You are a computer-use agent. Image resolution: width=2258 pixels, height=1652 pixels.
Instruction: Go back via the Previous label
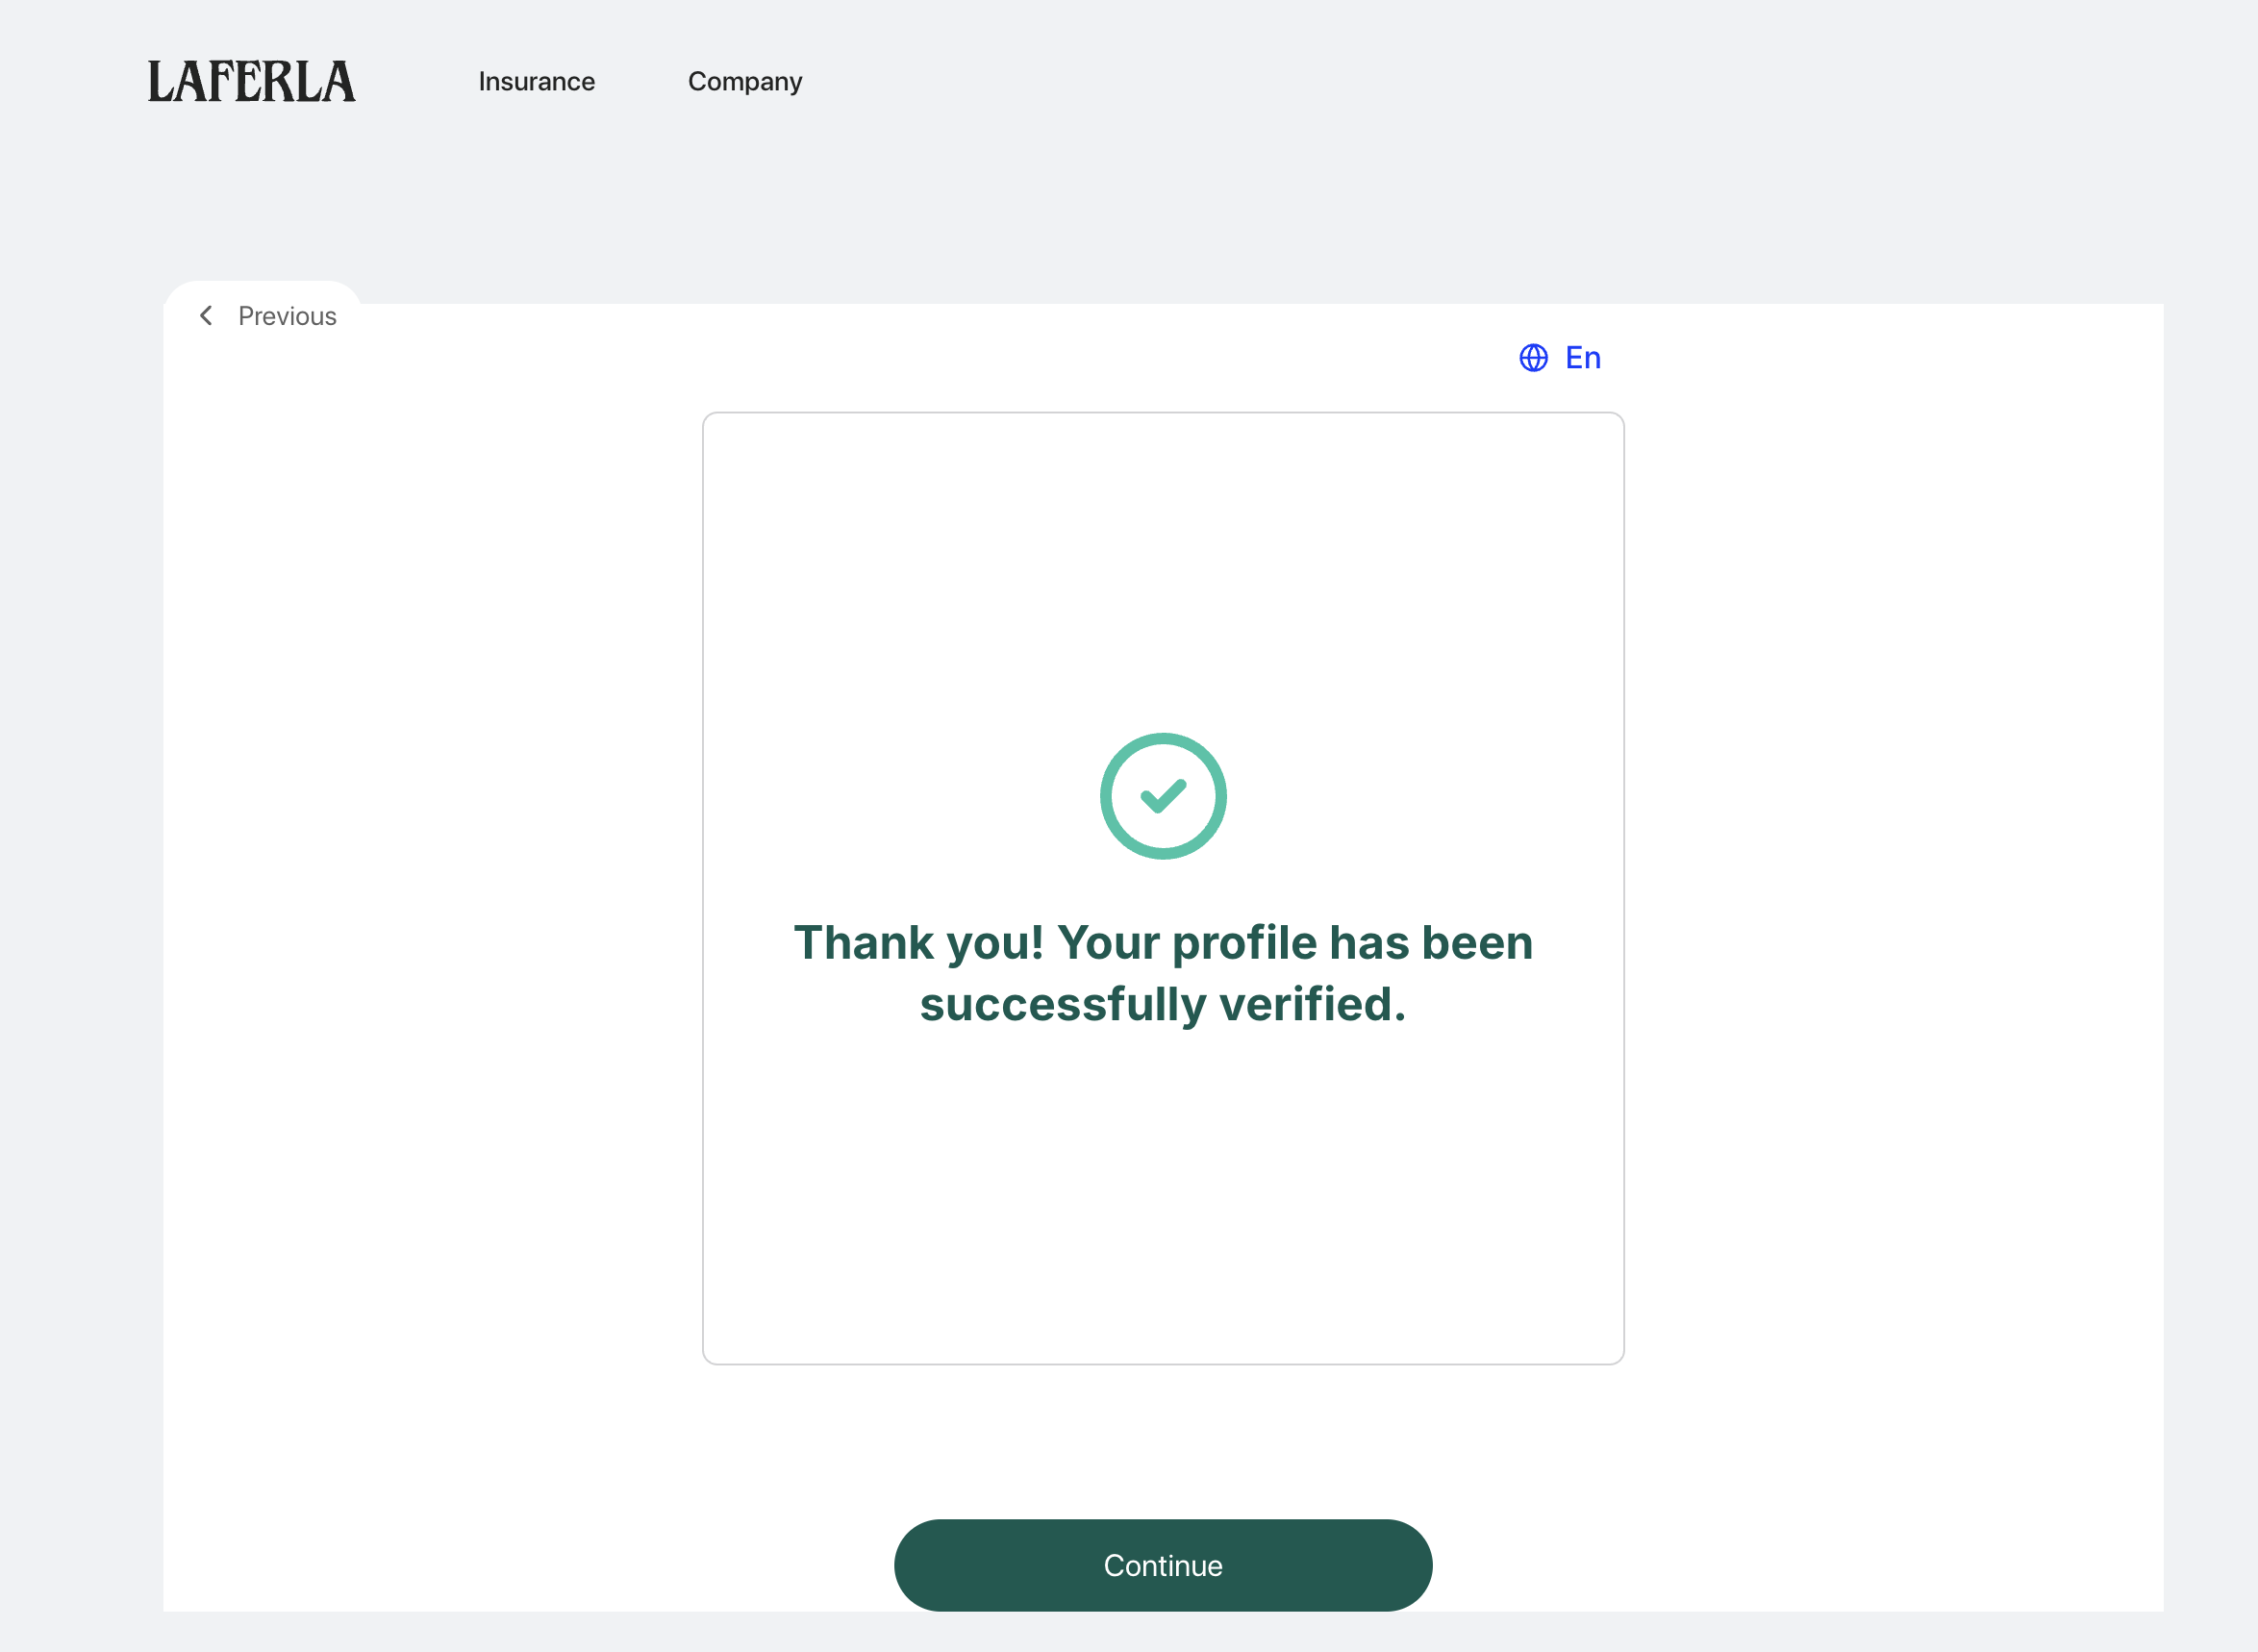pyautogui.click(x=287, y=316)
